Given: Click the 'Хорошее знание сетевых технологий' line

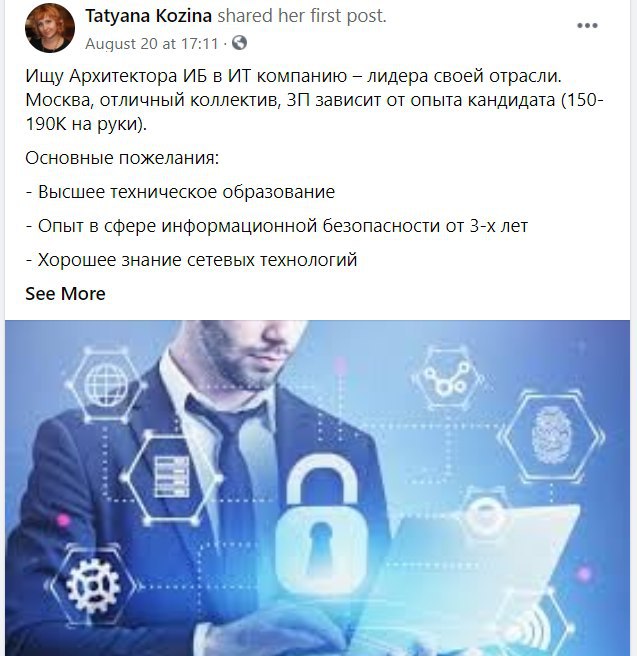Looking at the screenshot, I should click(x=191, y=260).
